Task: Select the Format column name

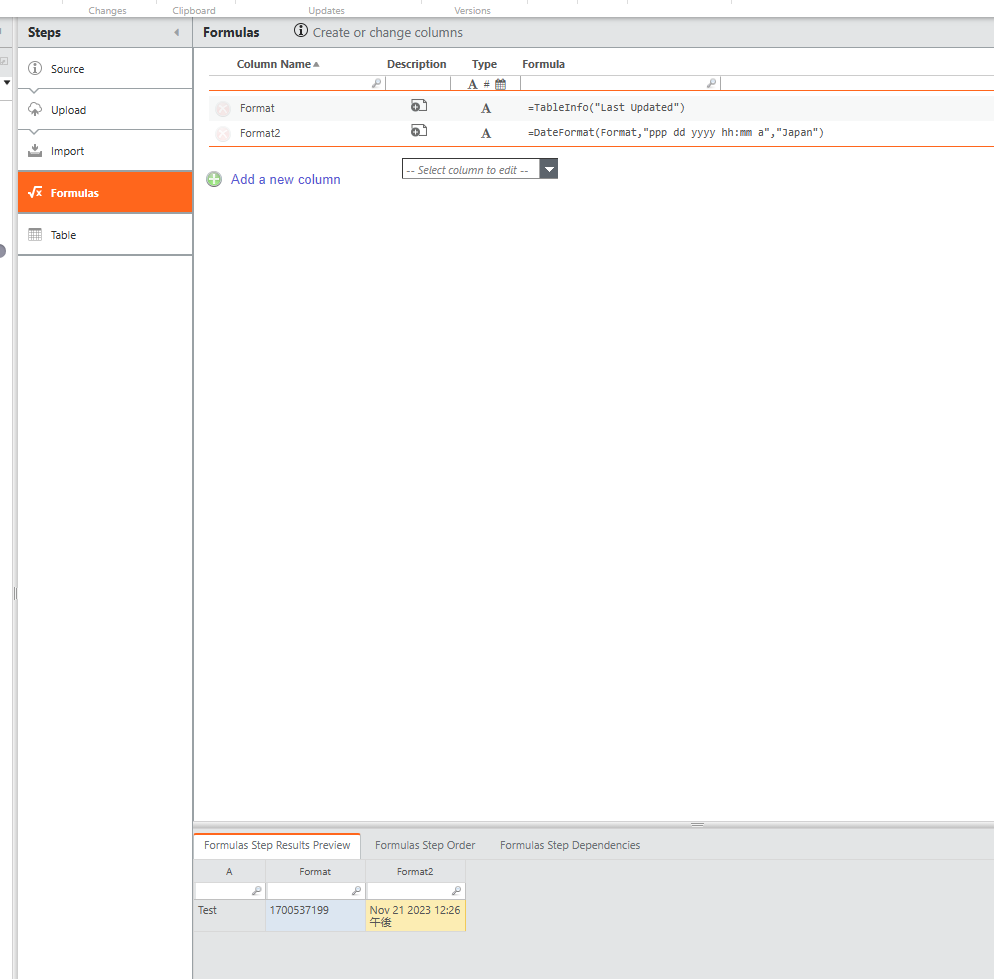Action: (257, 108)
